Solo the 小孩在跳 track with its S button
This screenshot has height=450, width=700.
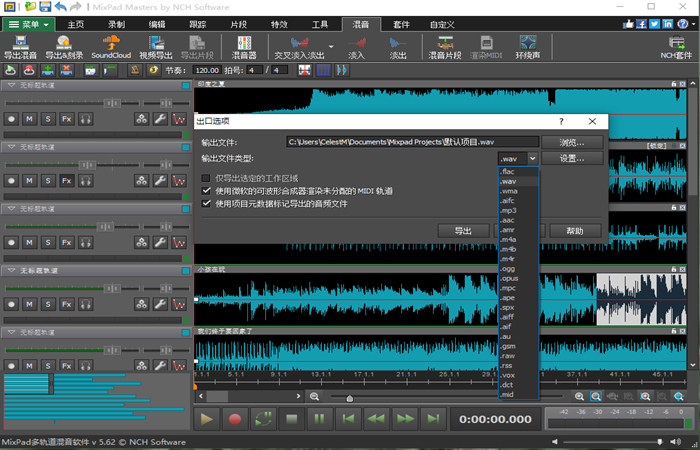click(x=48, y=304)
